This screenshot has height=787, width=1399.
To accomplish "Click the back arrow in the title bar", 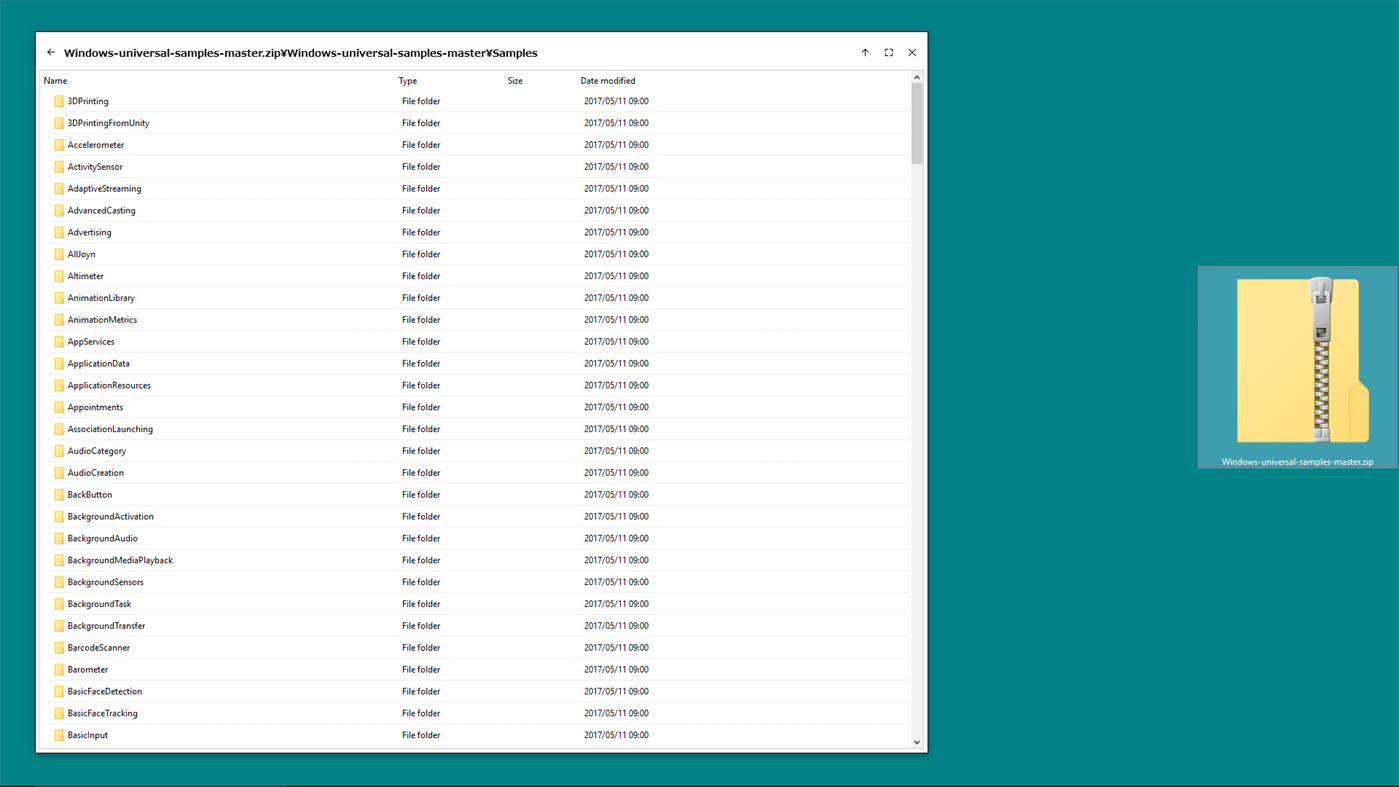I will 51,53.
